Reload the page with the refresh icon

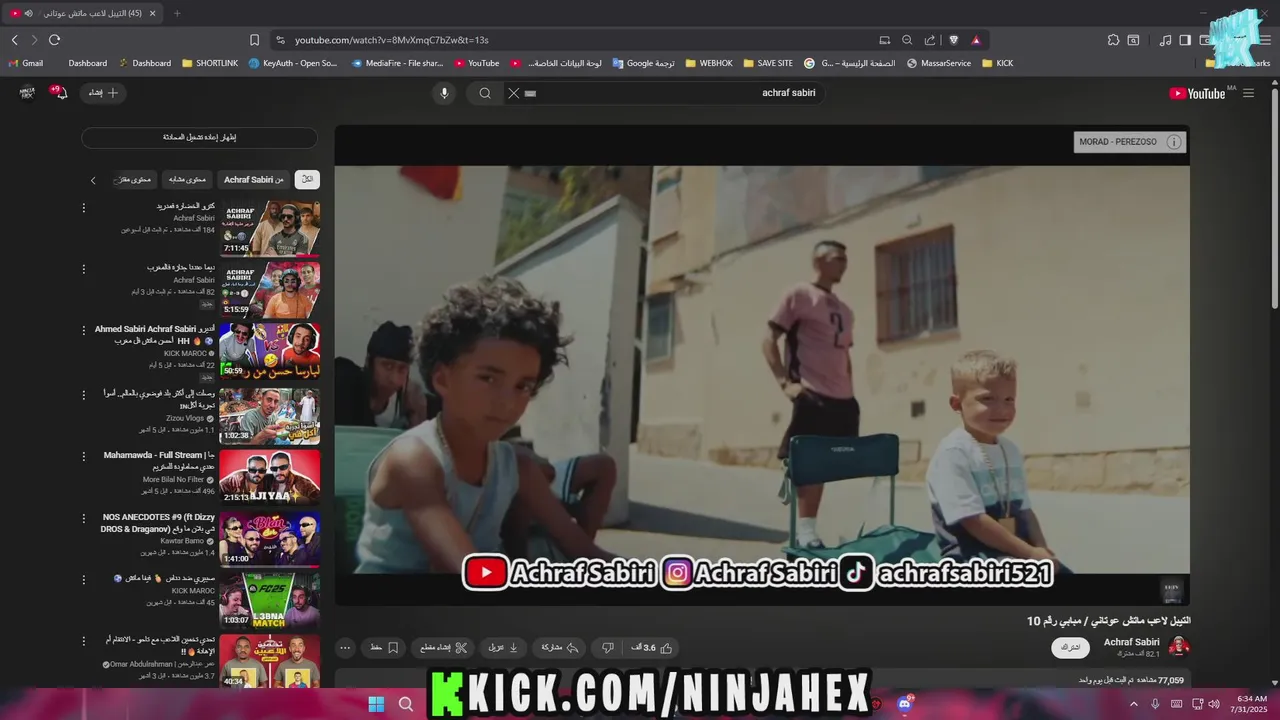pos(54,40)
